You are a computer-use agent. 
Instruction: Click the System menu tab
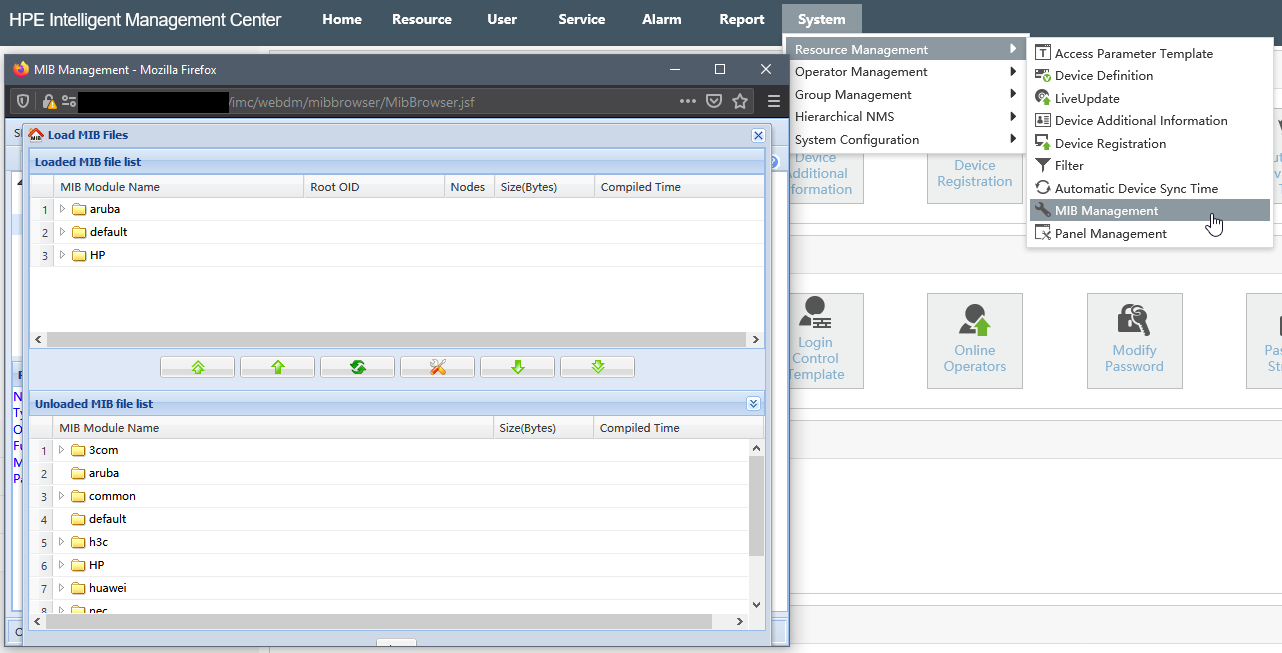[822, 19]
